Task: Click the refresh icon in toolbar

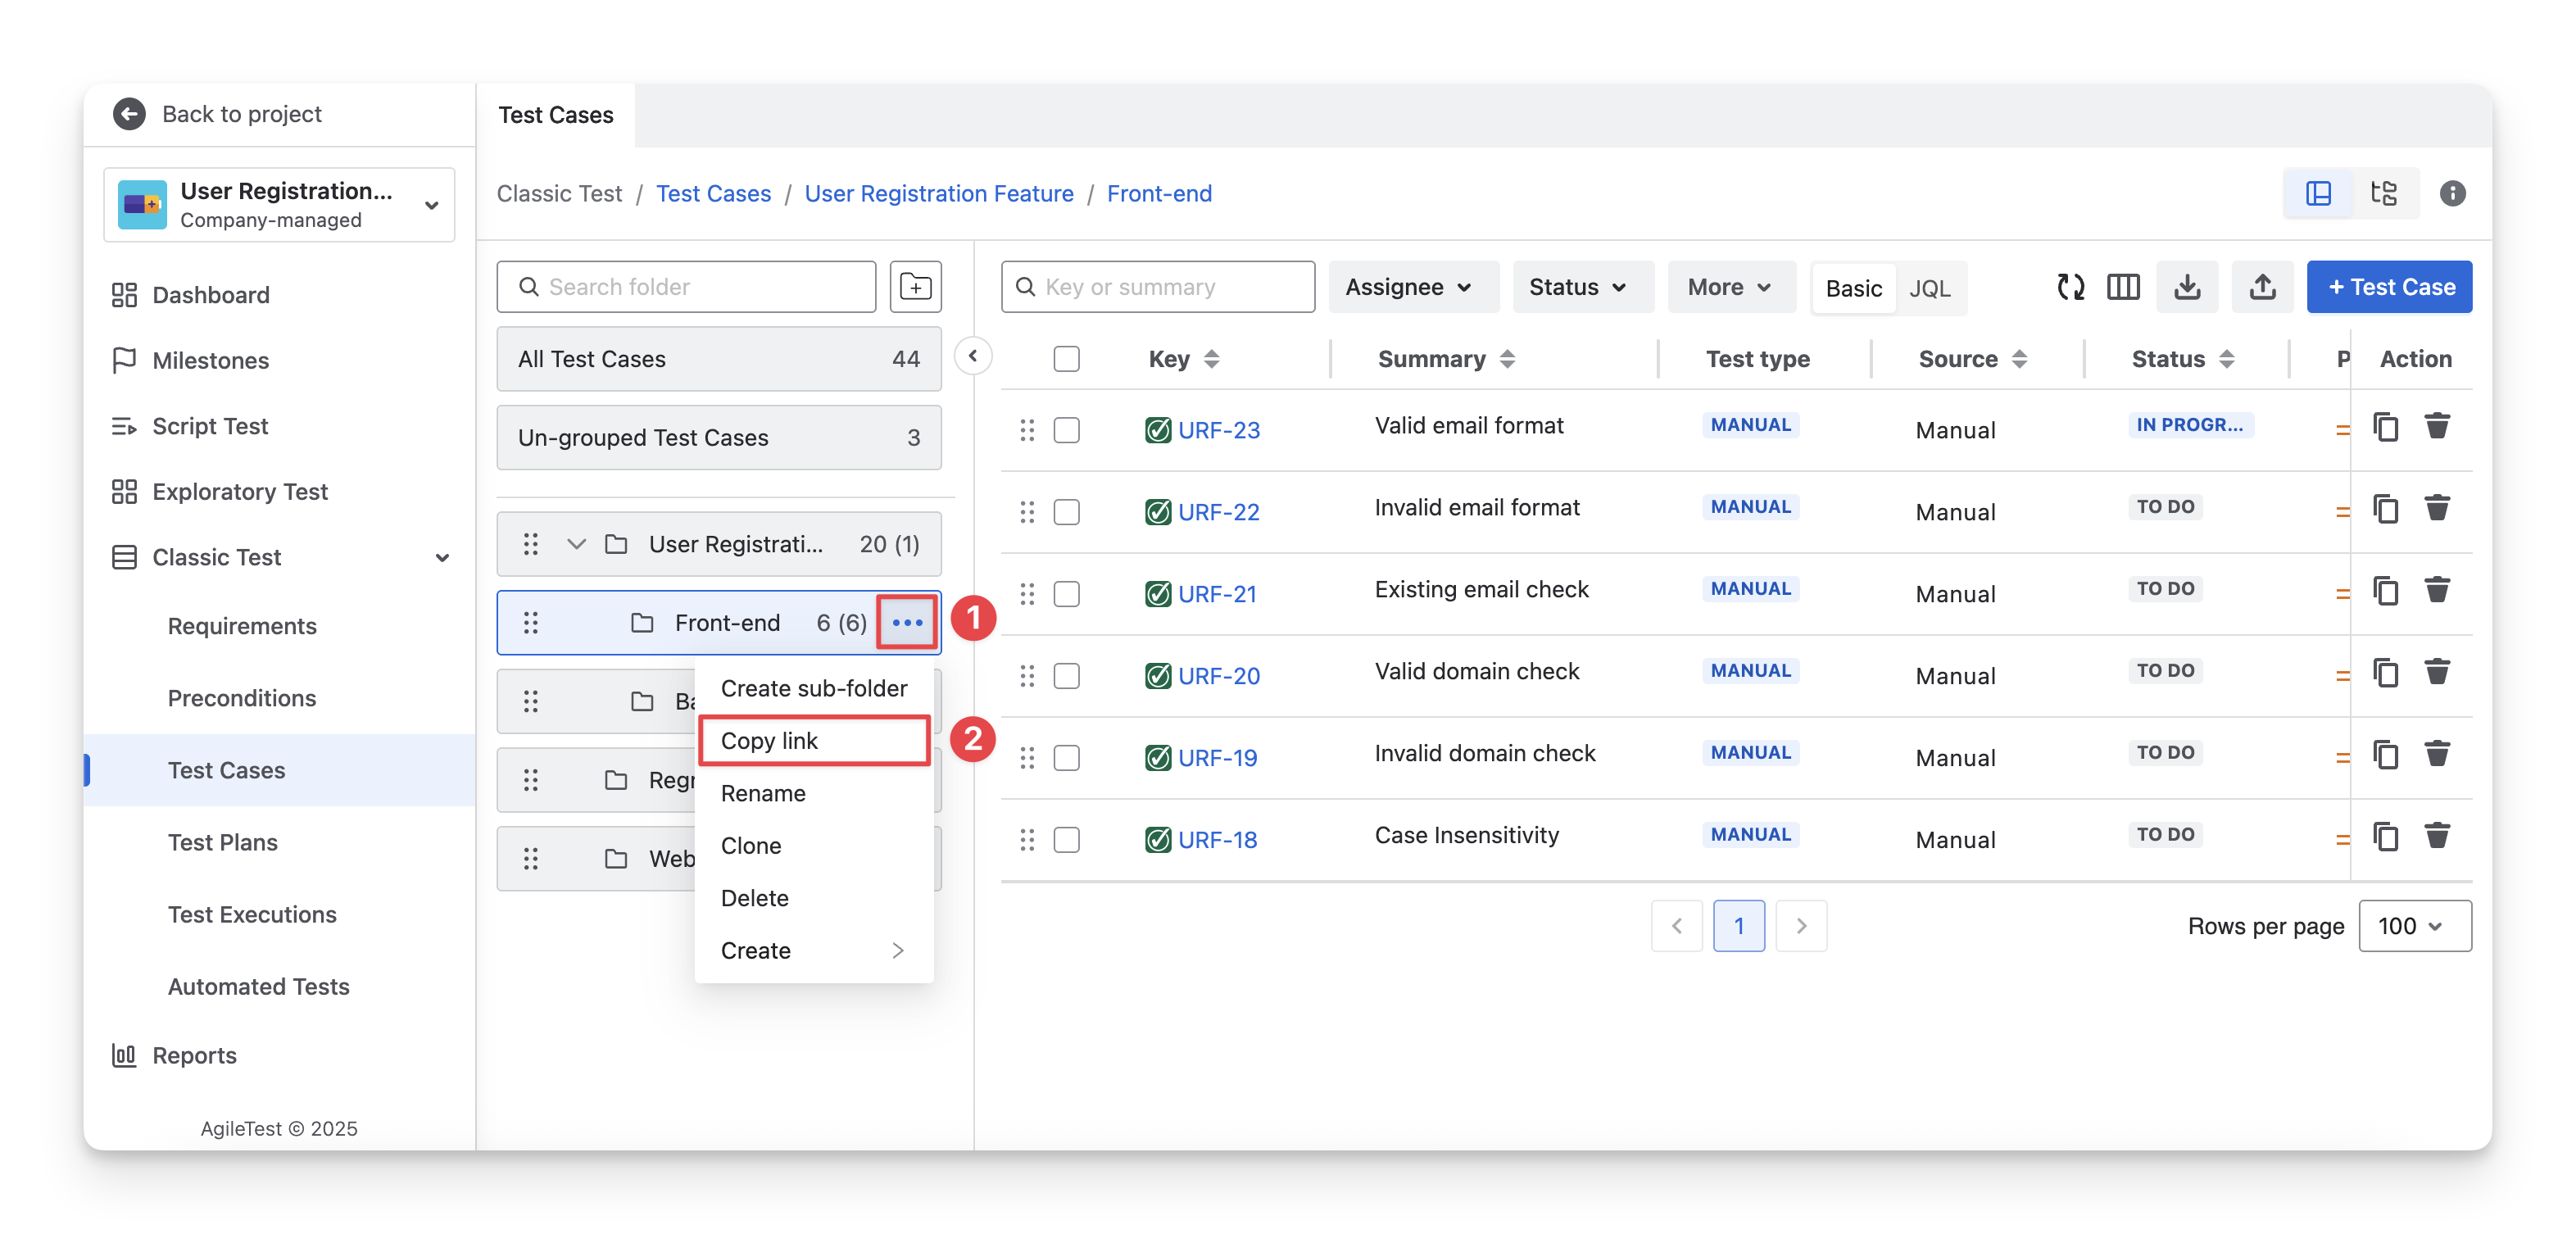Action: [2070, 287]
